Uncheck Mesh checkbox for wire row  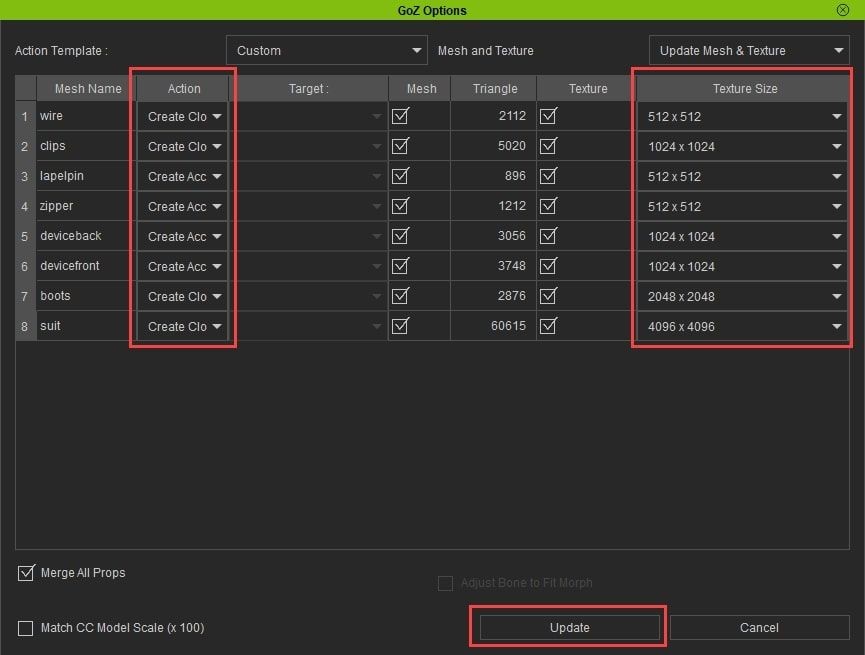click(x=401, y=117)
